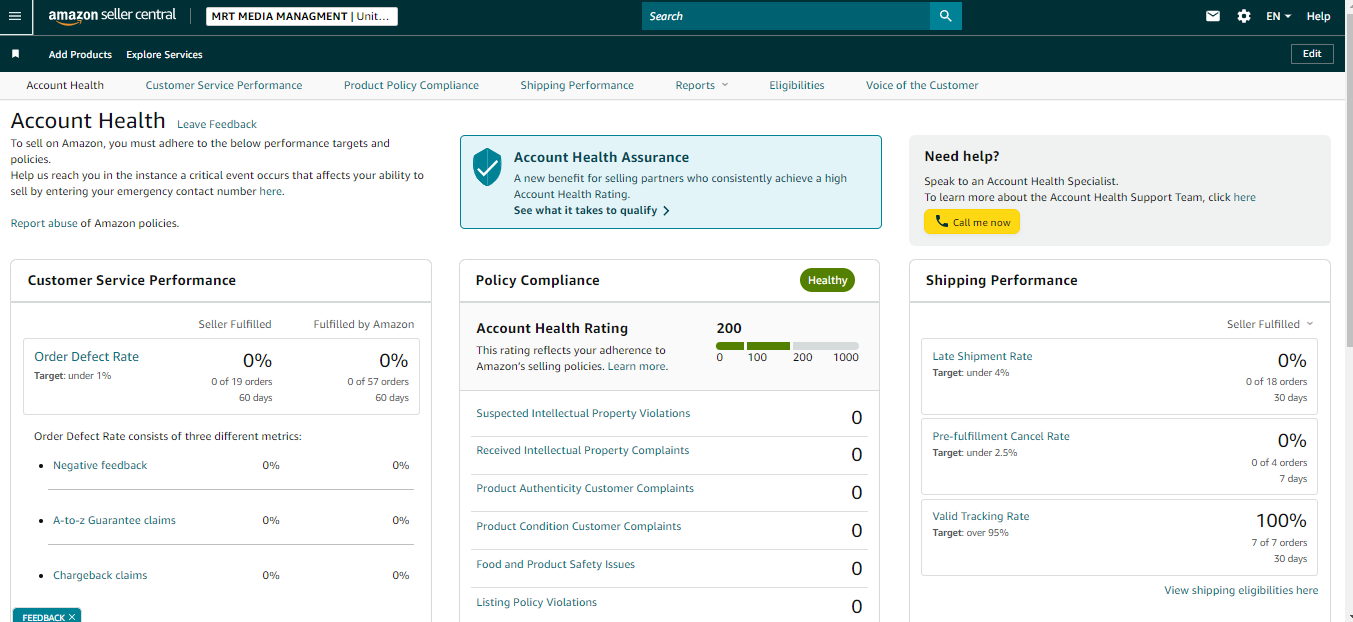Open the MRT MEDIA MANAGMENT account switcher
1353x622 pixels.
301,16
